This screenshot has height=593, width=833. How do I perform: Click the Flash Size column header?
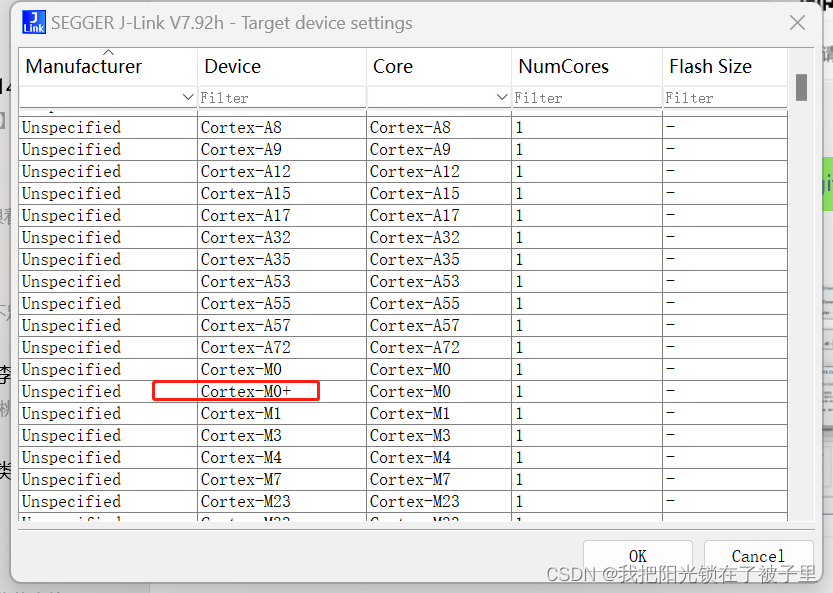[x=712, y=67]
